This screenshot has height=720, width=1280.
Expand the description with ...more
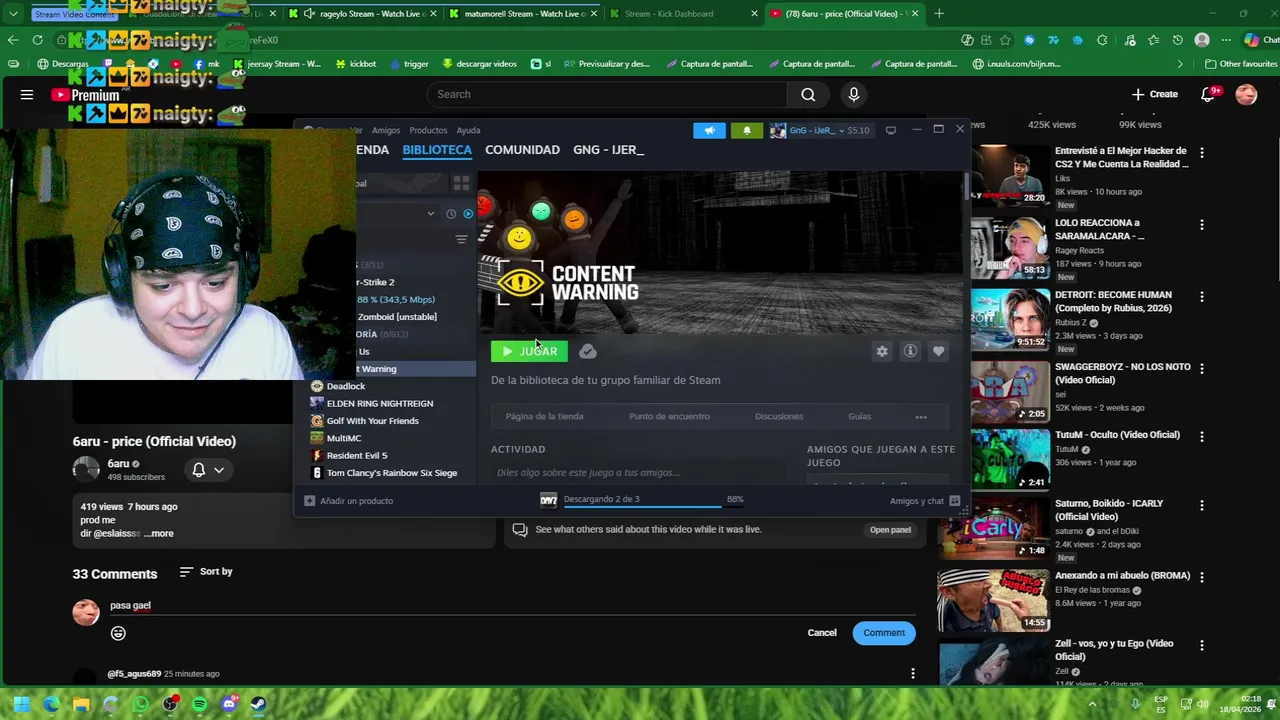(159, 534)
